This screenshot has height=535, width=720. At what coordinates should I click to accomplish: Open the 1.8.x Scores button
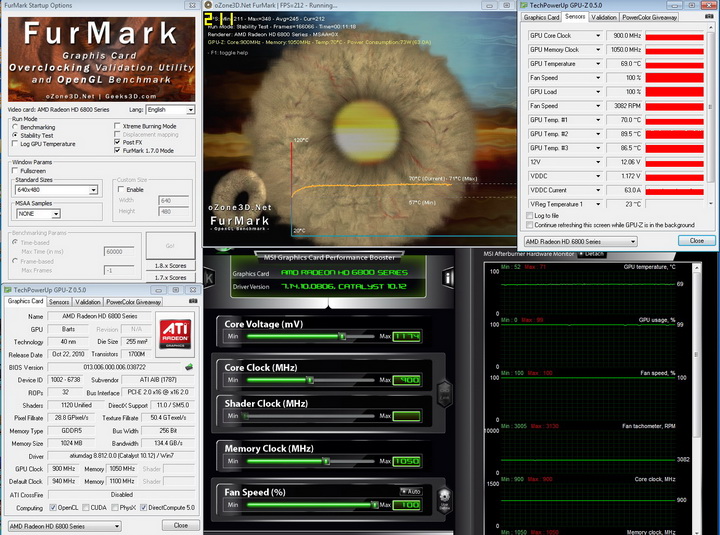click(x=170, y=265)
